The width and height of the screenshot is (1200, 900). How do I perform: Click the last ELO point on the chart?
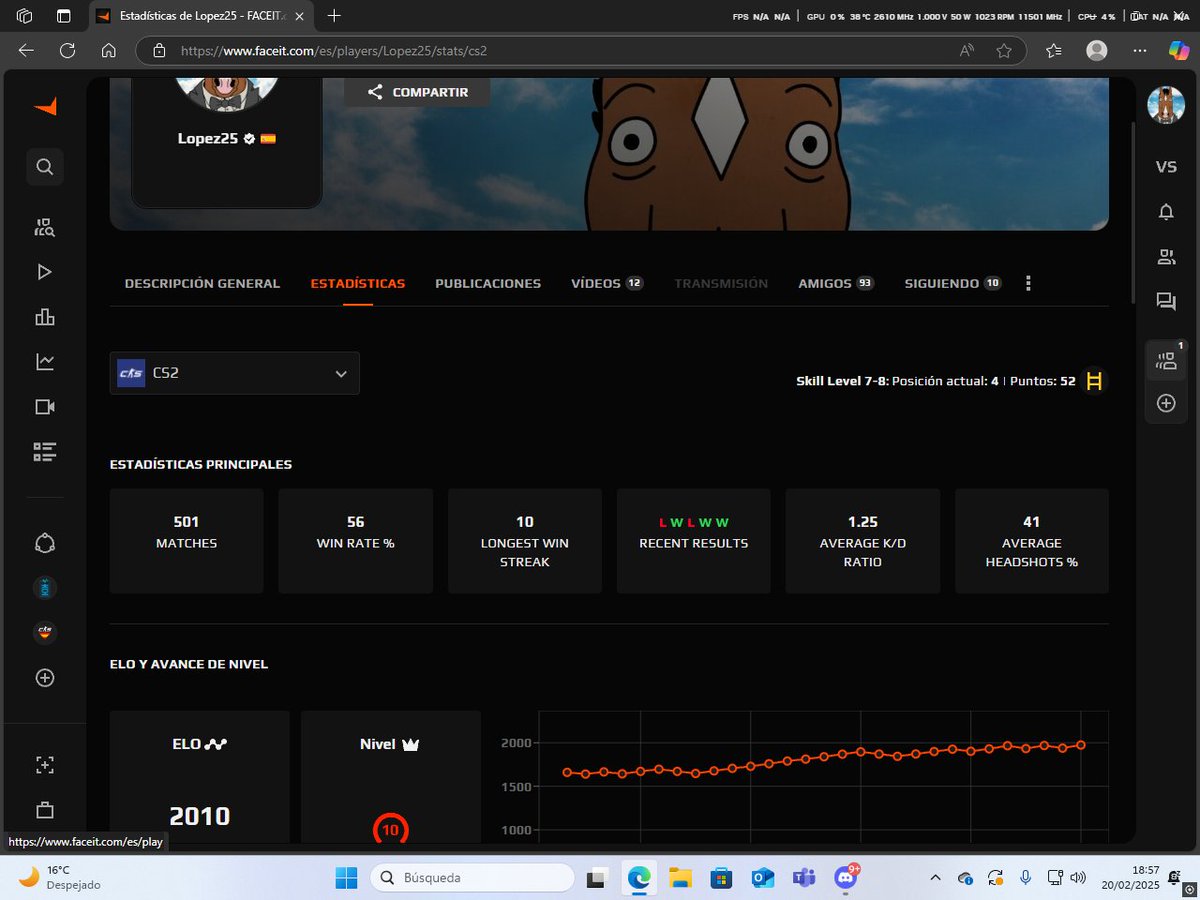click(1081, 744)
